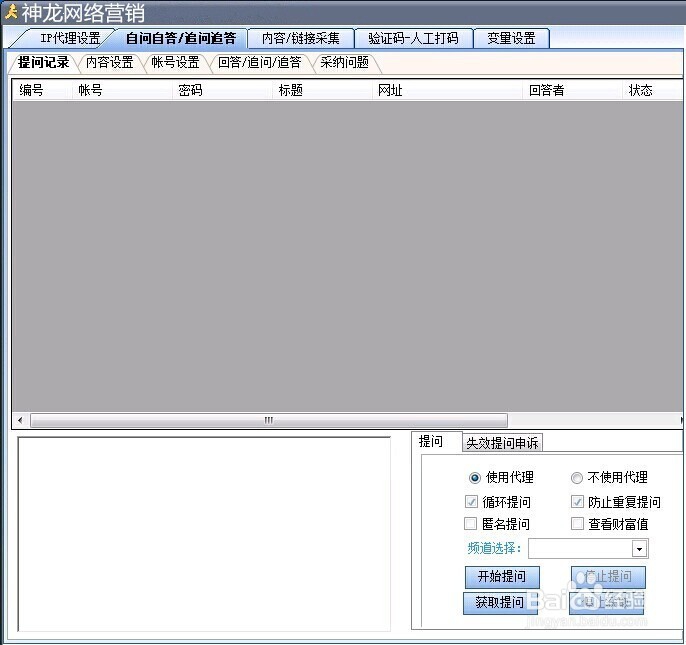Select the 不使用代理 radio button

point(577,477)
